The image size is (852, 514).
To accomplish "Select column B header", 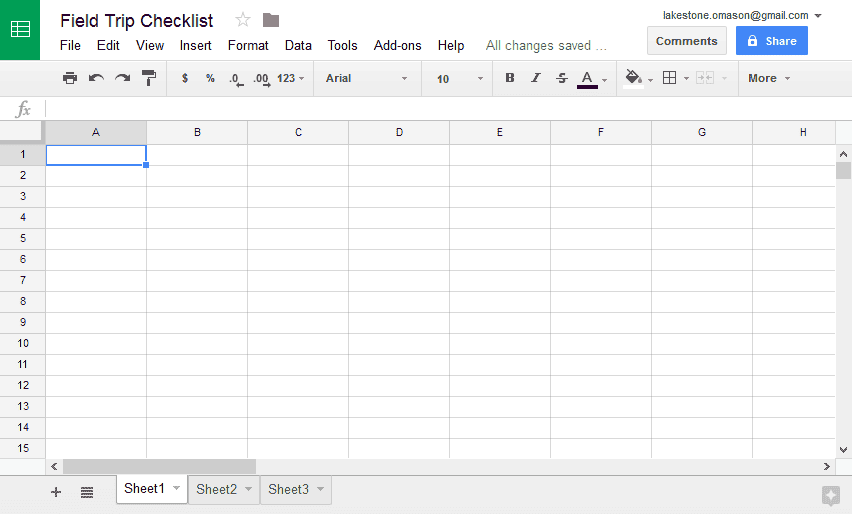I will pyautogui.click(x=197, y=132).
